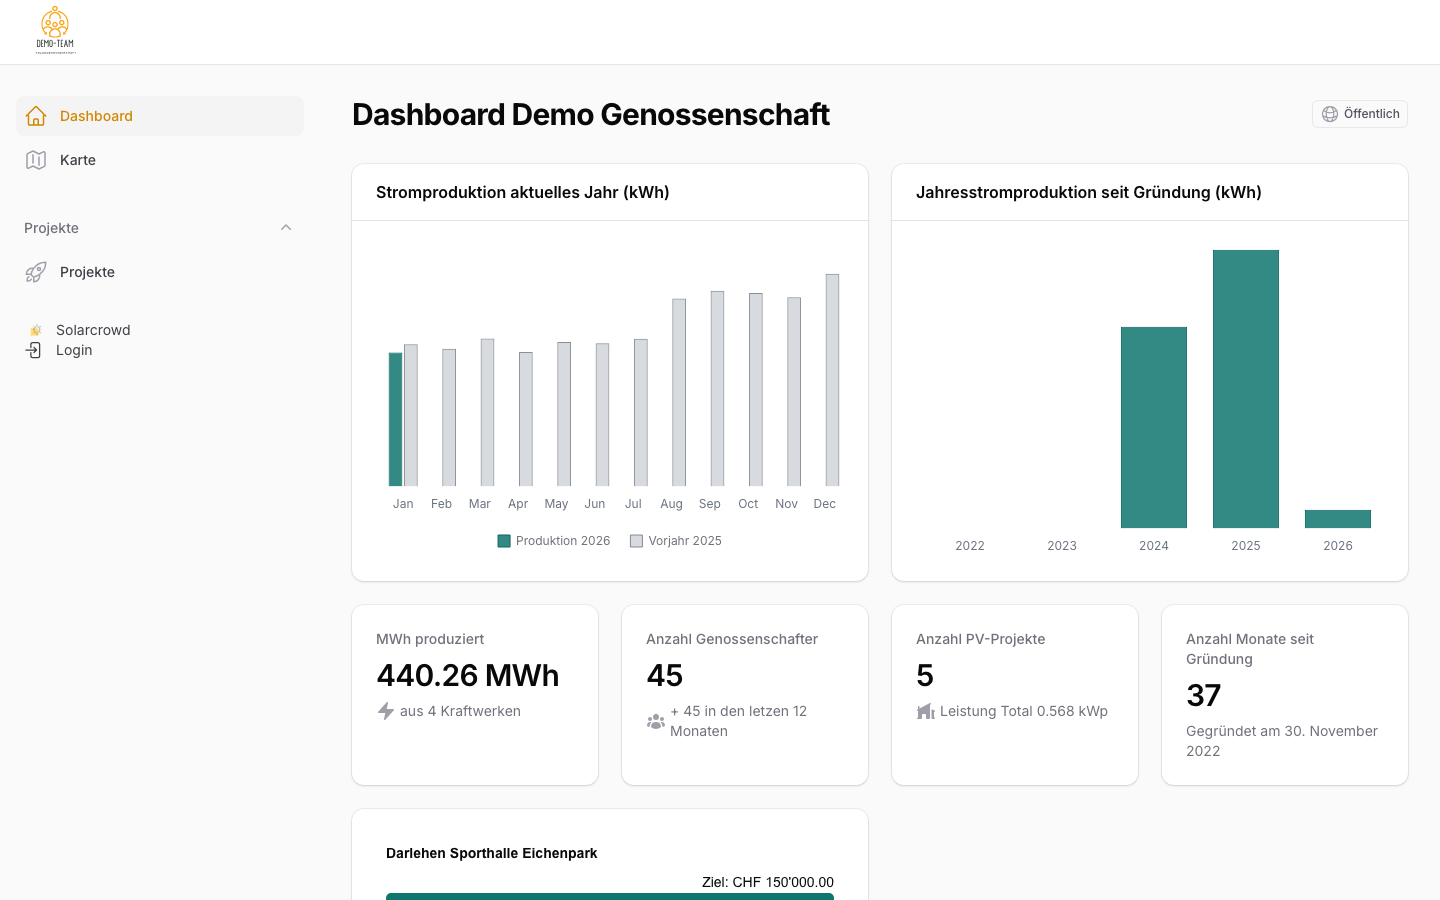Click the chevron beside the Projekte heading
Screen dimensions: 1440x900
click(x=286, y=227)
